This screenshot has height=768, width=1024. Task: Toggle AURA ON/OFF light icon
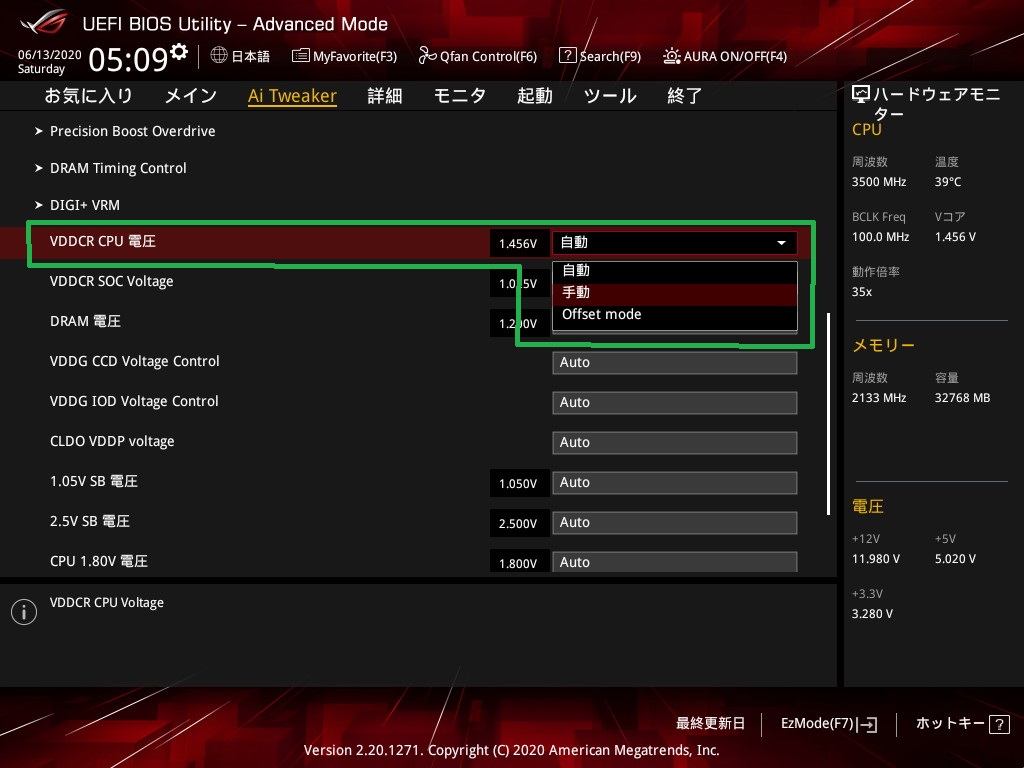tap(671, 56)
